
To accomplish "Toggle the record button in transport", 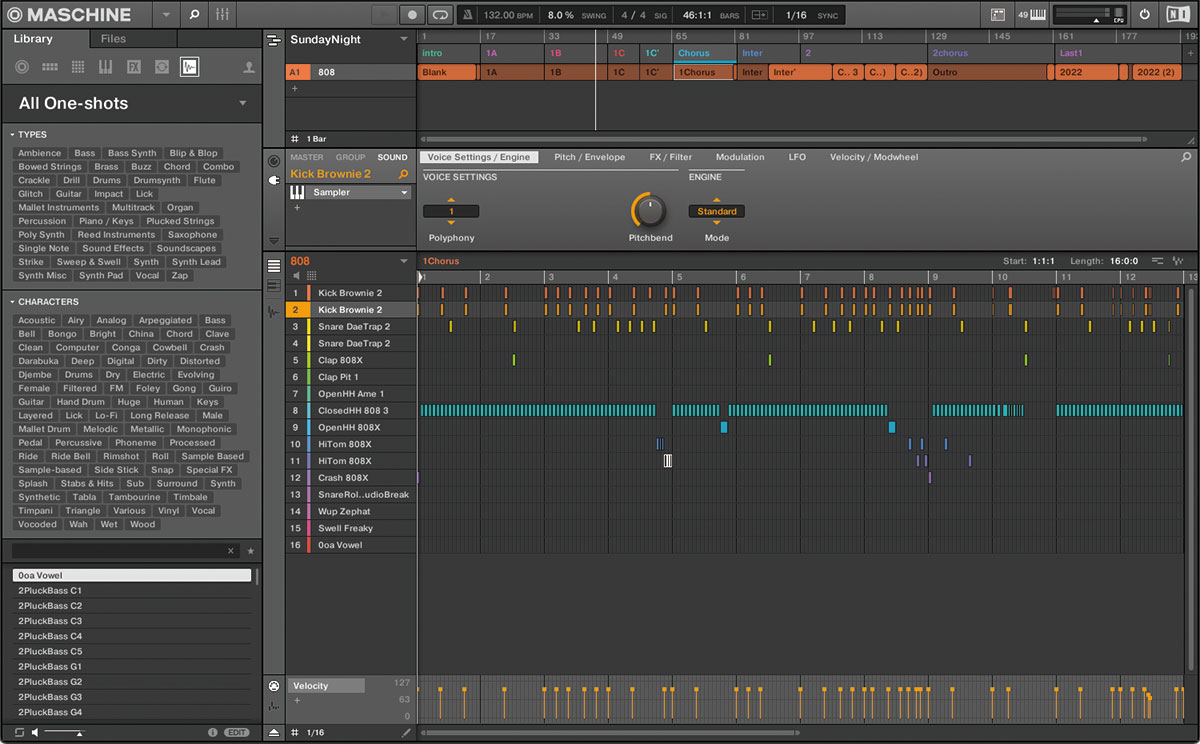I will [411, 14].
